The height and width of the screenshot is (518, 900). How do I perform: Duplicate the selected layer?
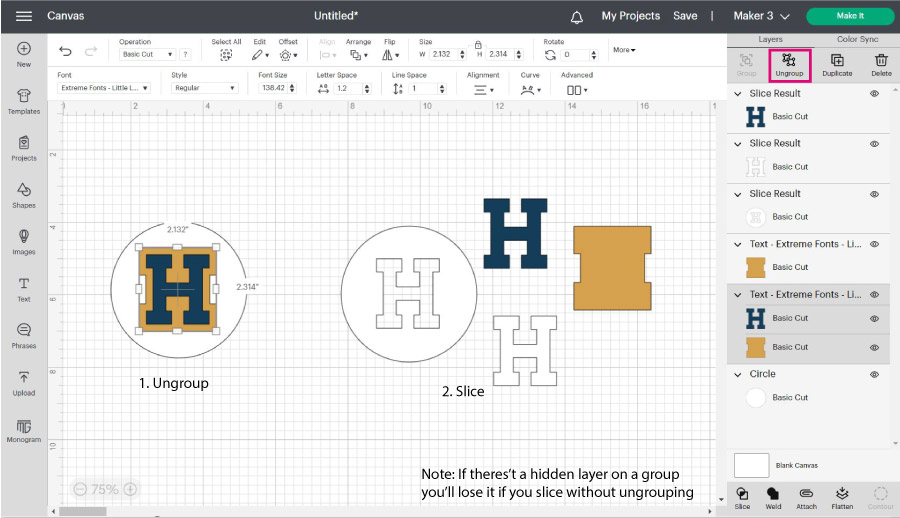click(x=837, y=65)
